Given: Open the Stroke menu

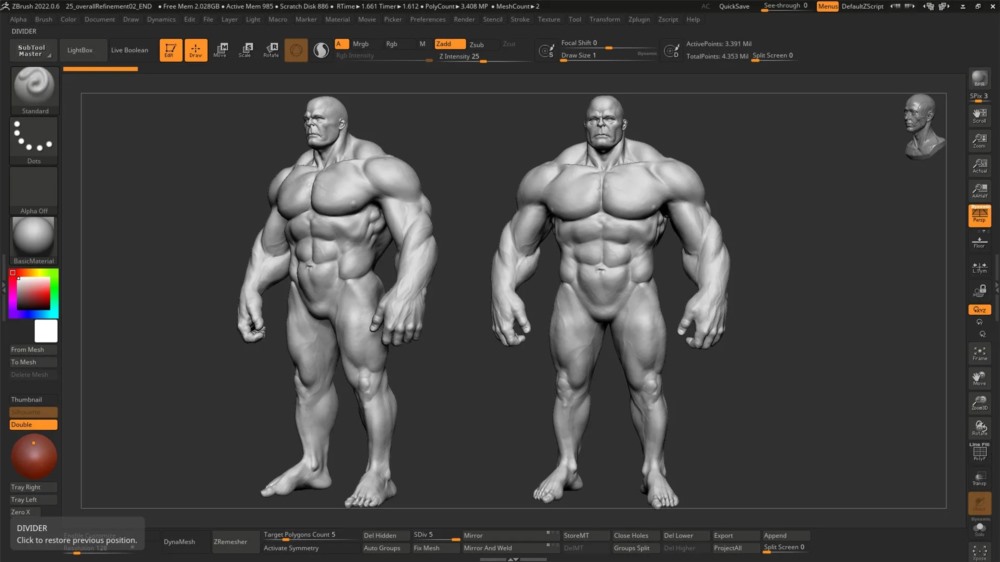Looking at the screenshot, I should pyautogui.click(x=520, y=20).
